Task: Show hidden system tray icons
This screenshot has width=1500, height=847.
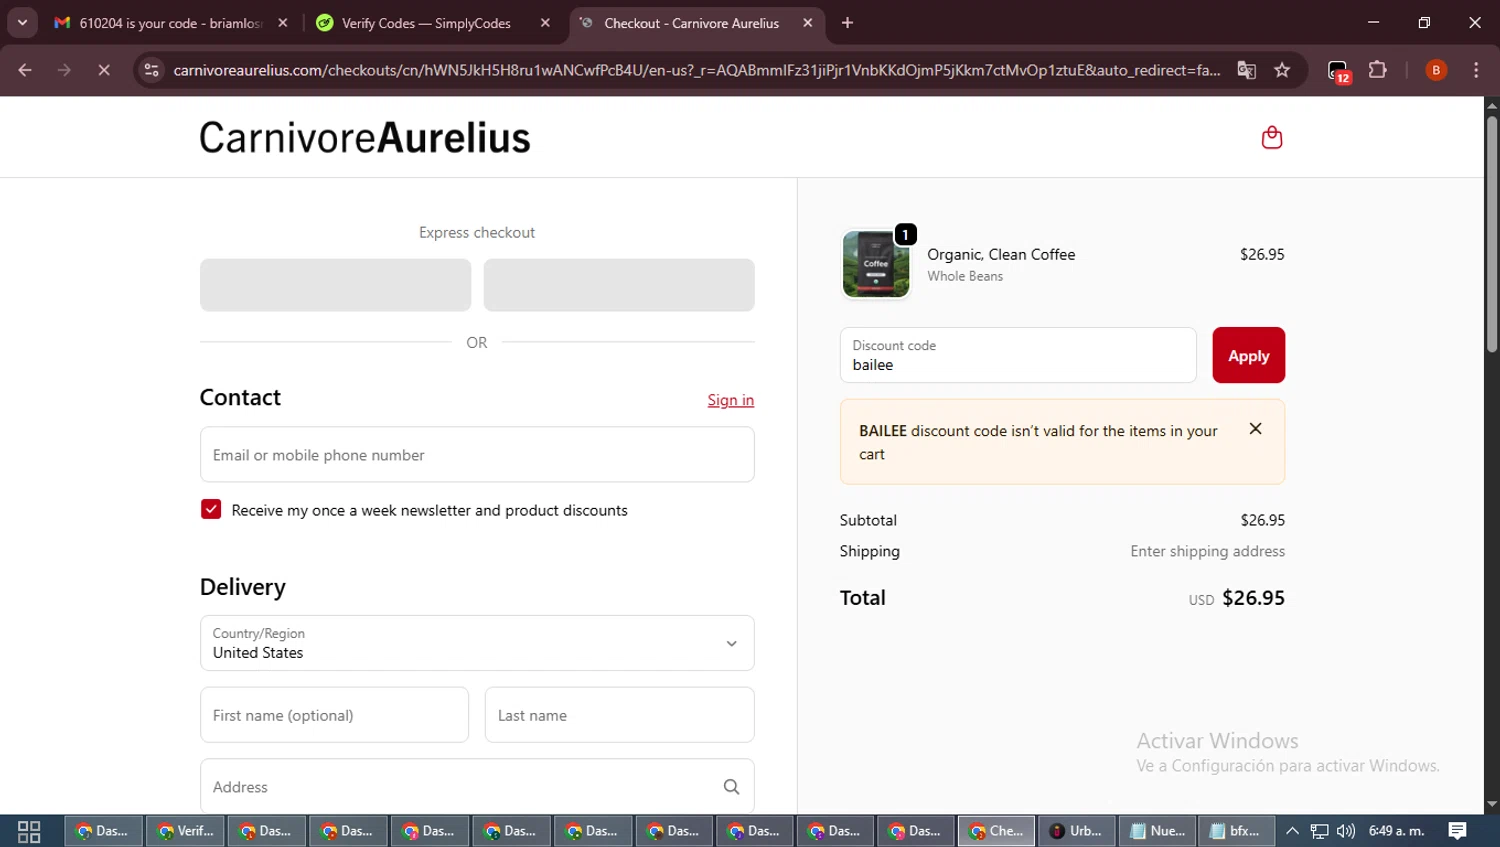Action: (x=1292, y=831)
